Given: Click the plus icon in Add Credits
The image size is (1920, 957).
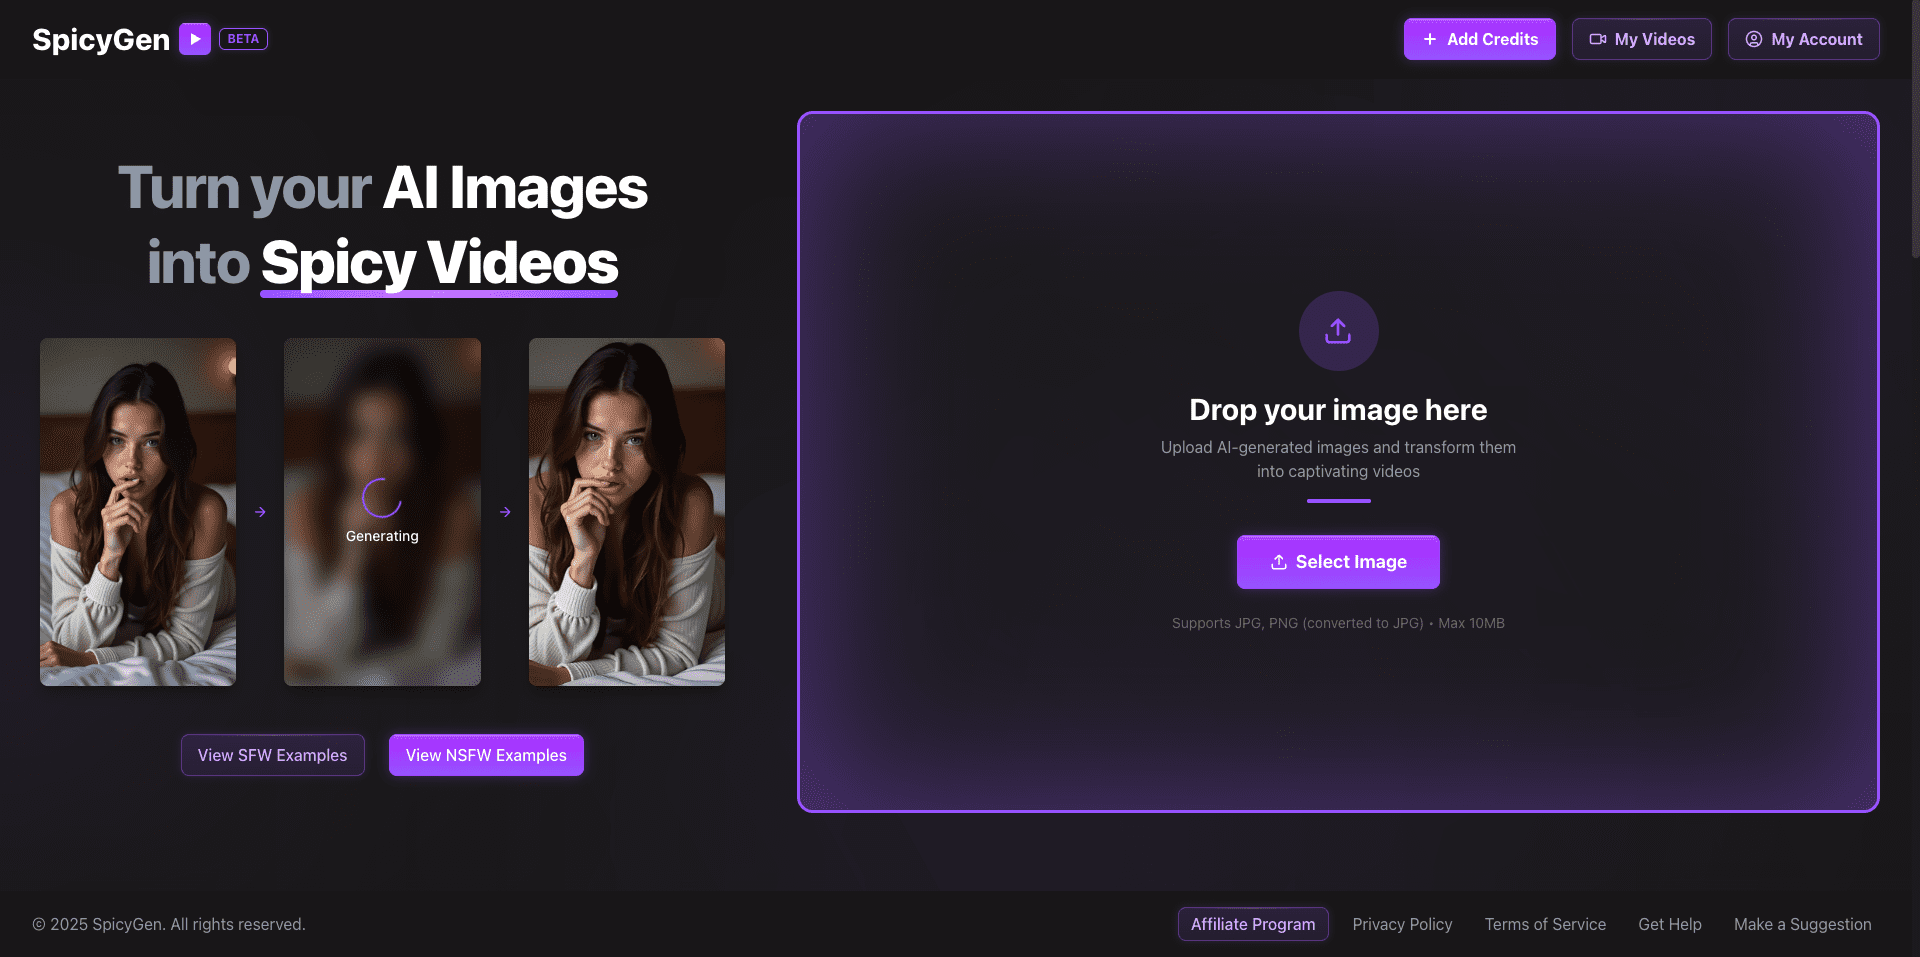Looking at the screenshot, I should coord(1430,39).
